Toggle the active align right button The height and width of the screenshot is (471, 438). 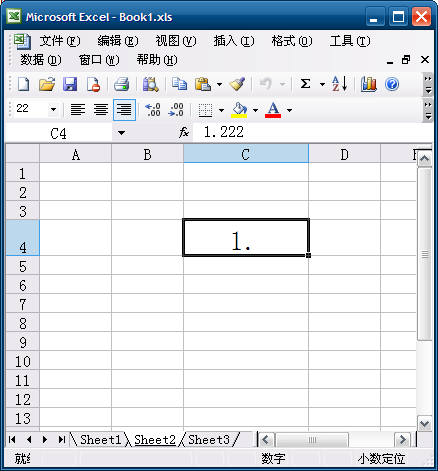tap(124, 110)
